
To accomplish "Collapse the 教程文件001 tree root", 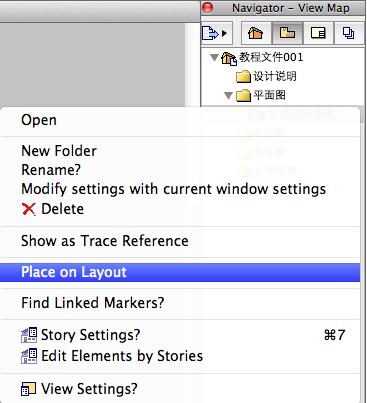I will coord(214,57).
